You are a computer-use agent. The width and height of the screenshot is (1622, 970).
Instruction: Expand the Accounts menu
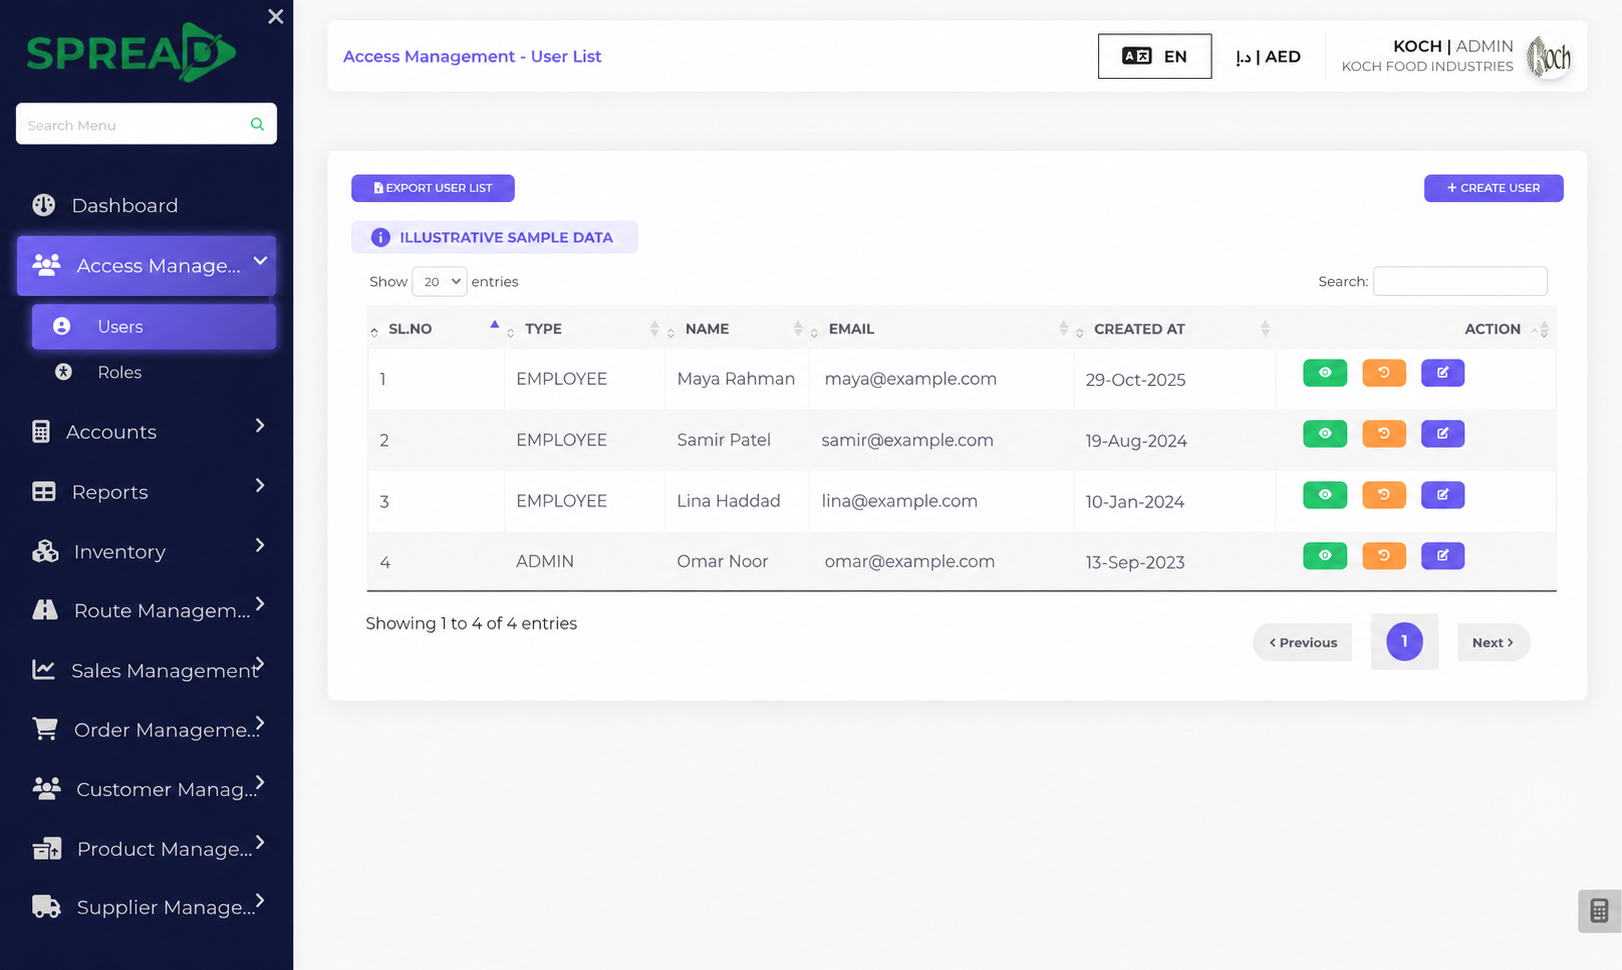146,431
